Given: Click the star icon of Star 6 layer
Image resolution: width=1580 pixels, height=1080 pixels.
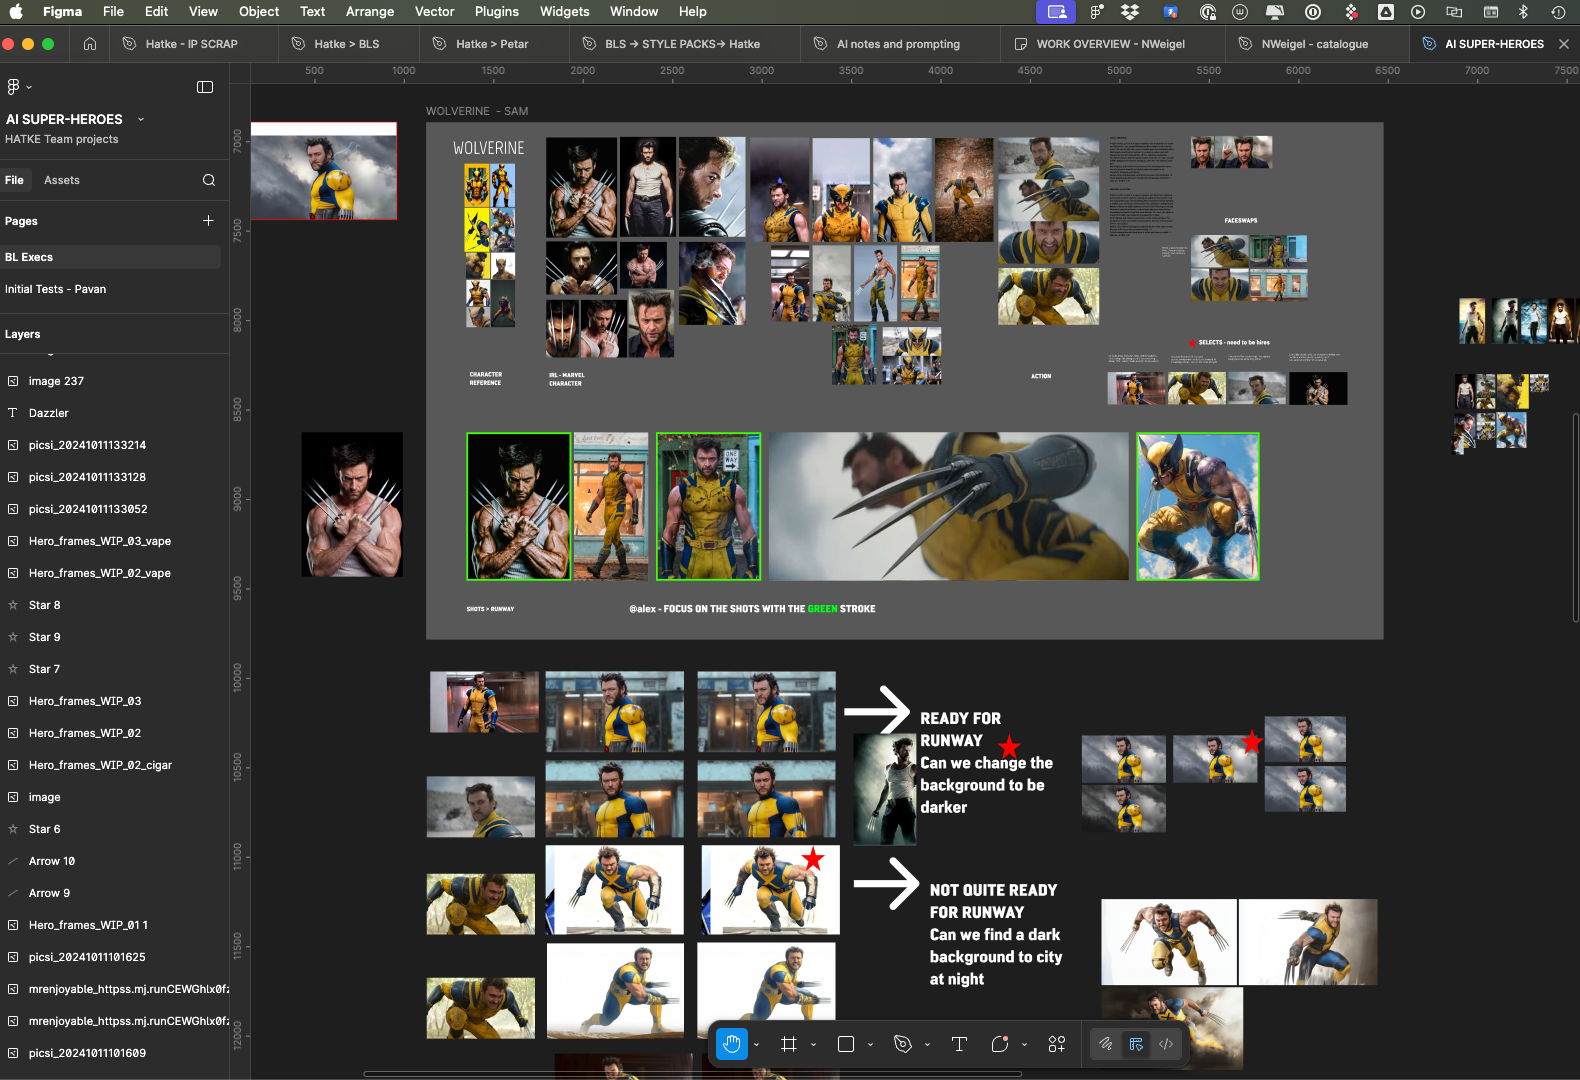Looking at the screenshot, I should 13,829.
